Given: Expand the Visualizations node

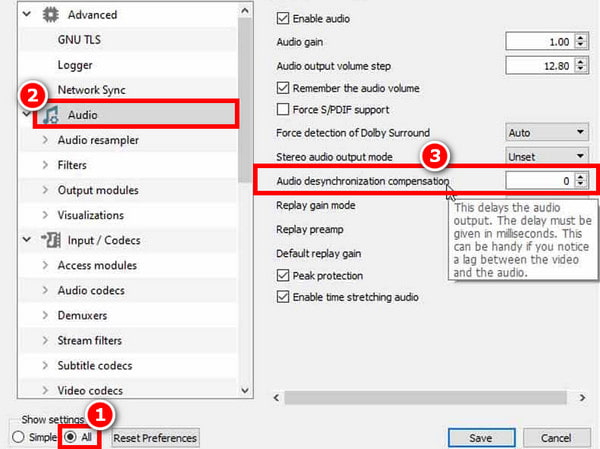Looking at the screenshot, I should (x=45, y=215).
